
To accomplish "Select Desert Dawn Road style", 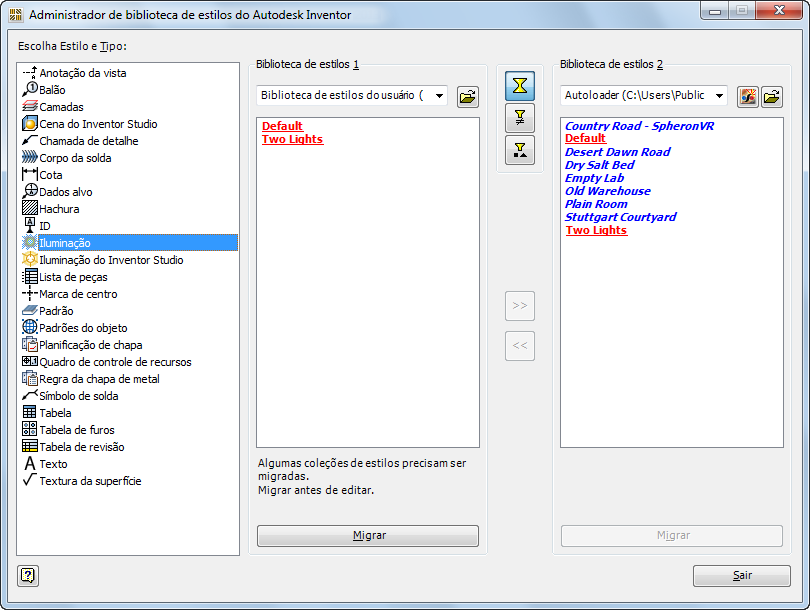I will pyautogui.click(x=618, y=152).
